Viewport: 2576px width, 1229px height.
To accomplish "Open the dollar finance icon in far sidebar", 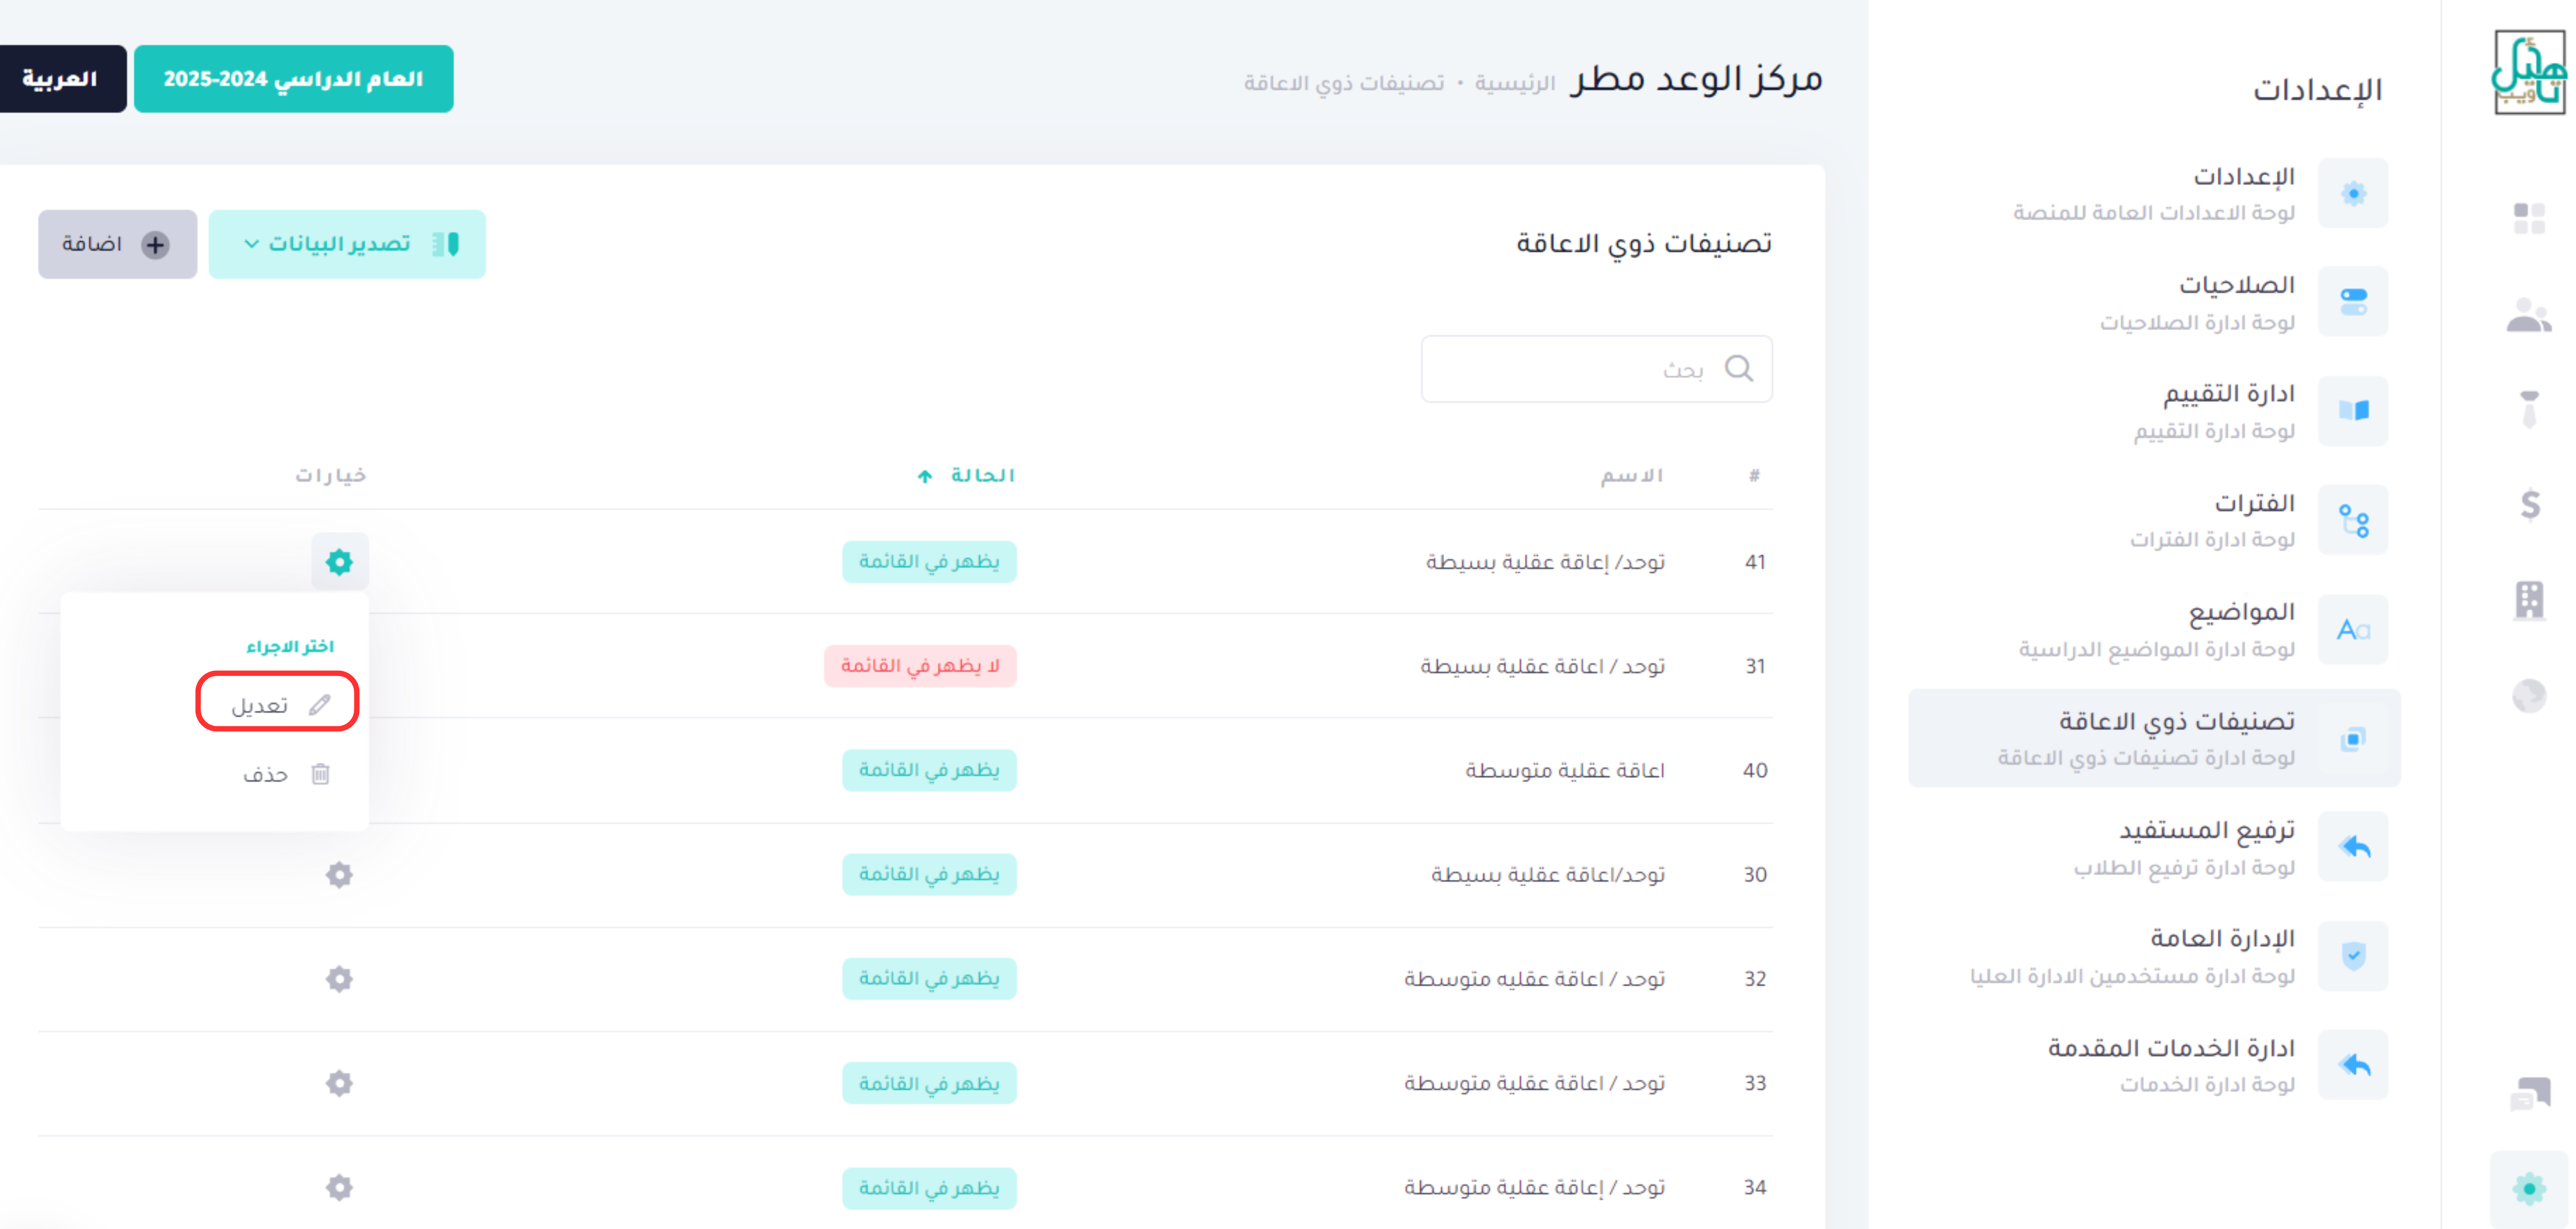I will point(2530,505).
